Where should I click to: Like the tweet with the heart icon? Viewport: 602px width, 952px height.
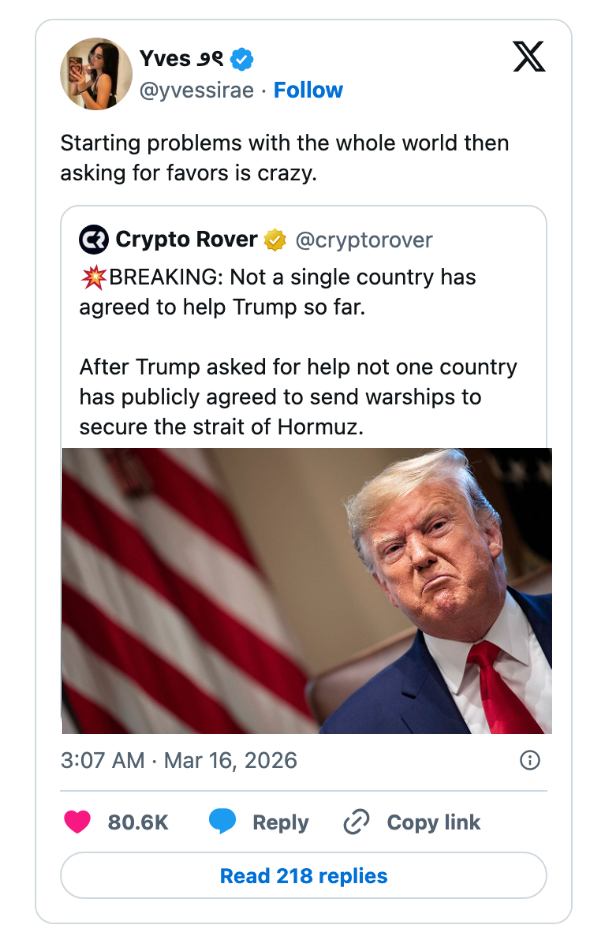(77, 822)
